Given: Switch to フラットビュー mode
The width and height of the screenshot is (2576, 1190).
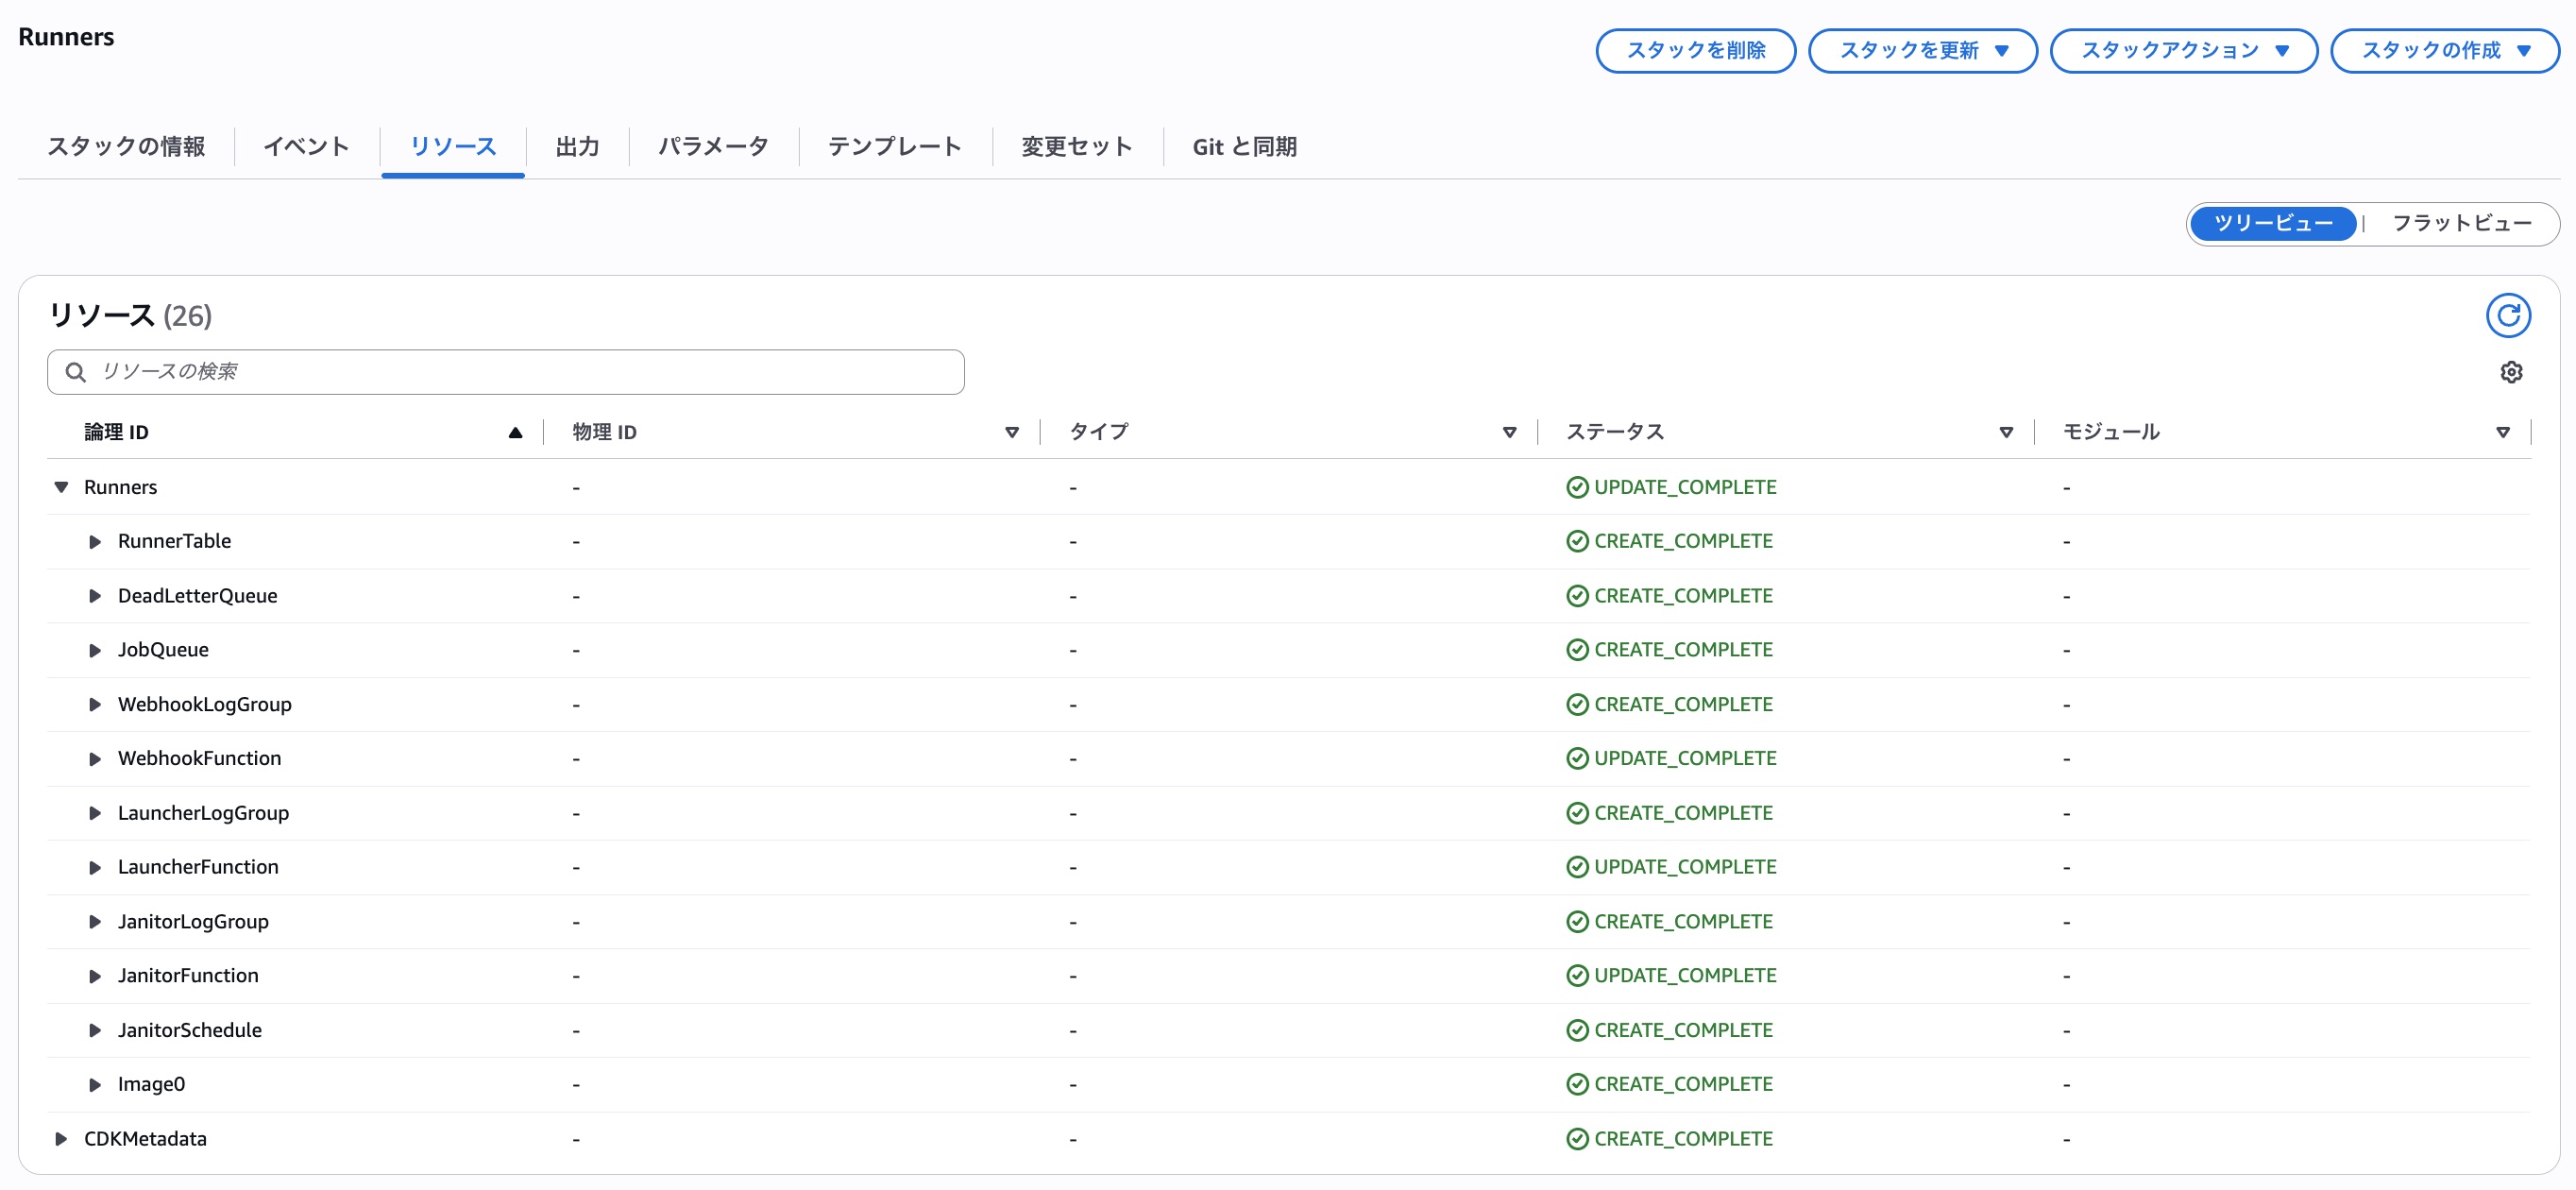Looking at the screenshot, I should click(2460, 223).
